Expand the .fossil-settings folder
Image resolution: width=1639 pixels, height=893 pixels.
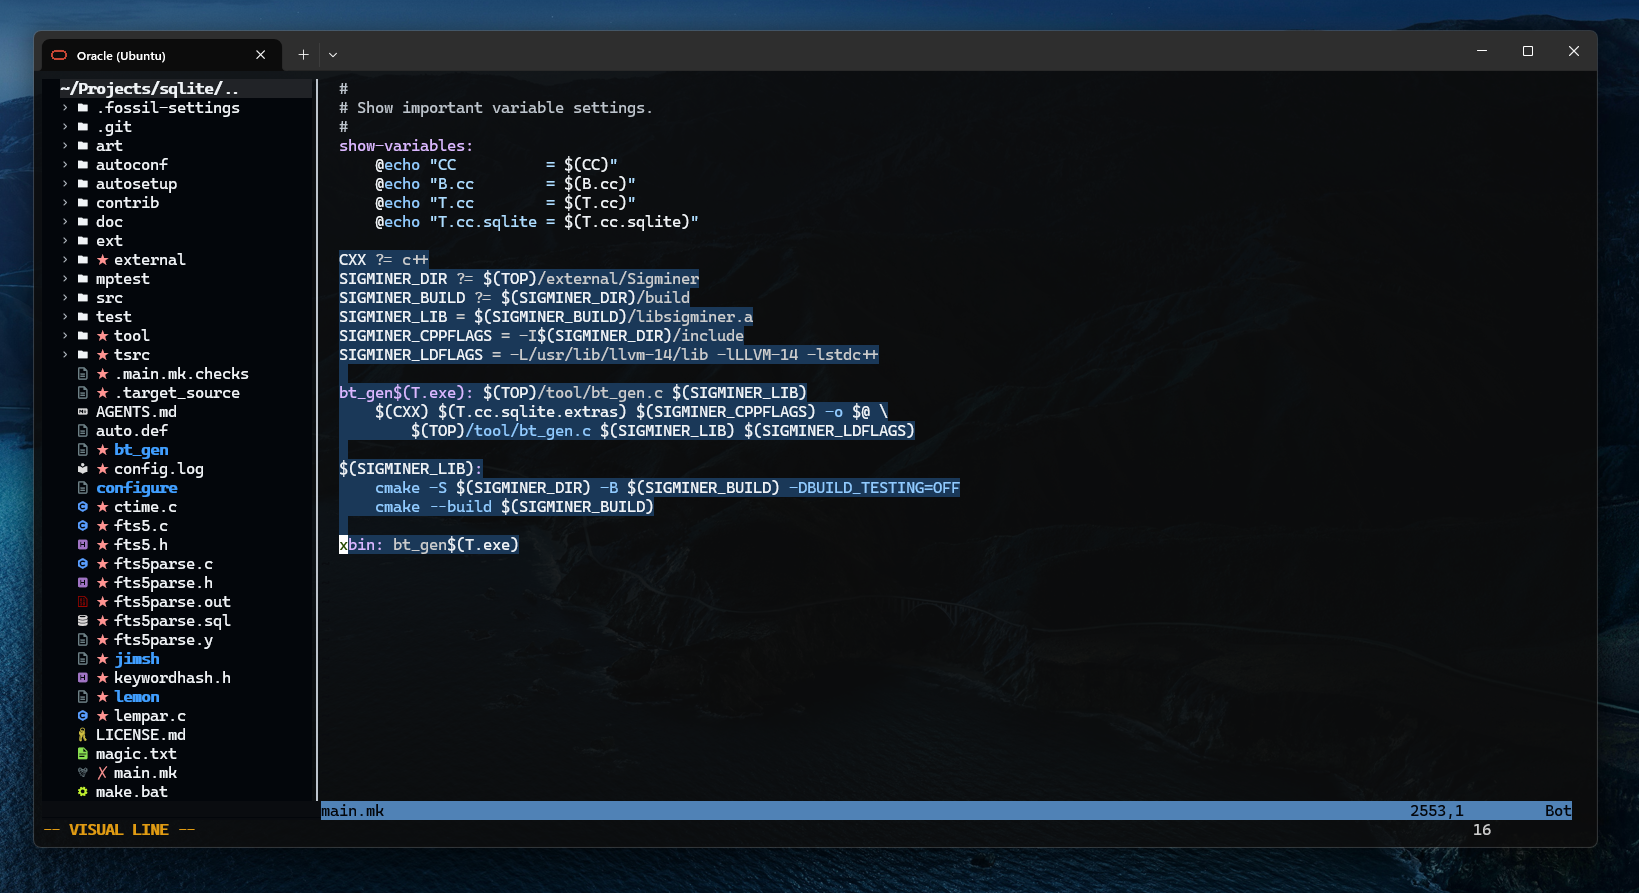[65, 108]
